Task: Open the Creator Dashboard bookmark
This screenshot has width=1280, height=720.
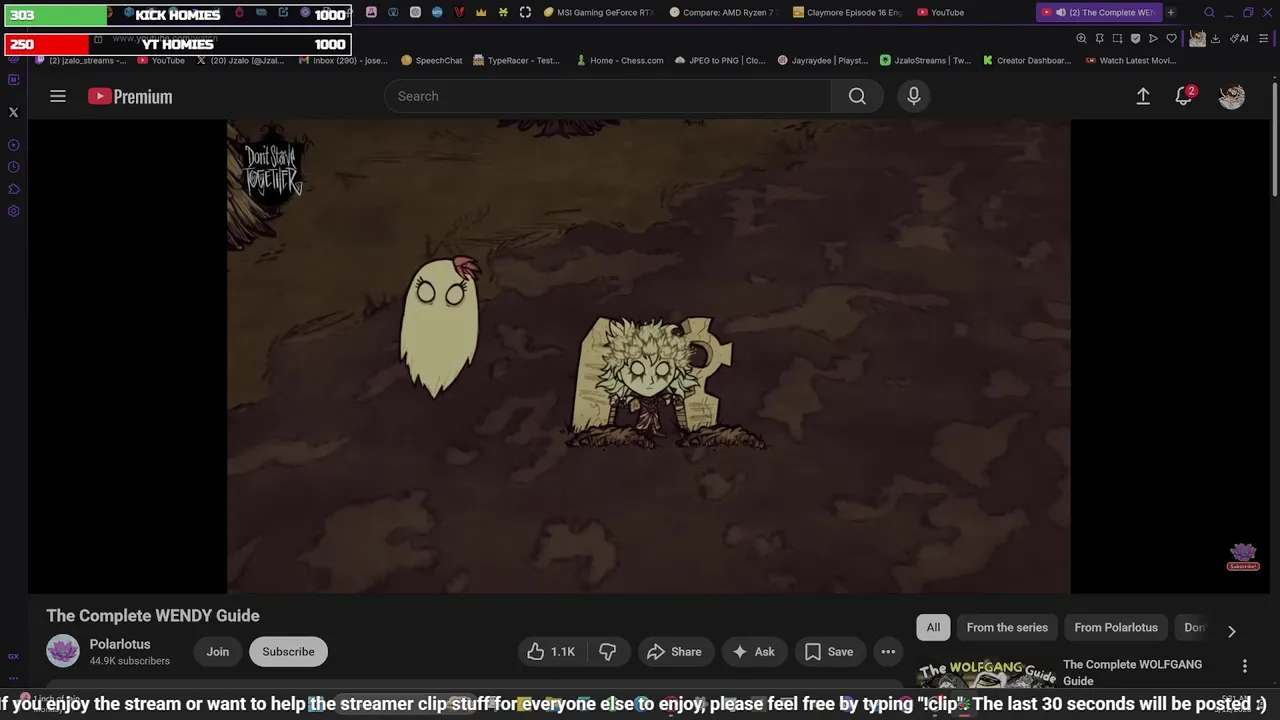Action: coord(1027,60)
